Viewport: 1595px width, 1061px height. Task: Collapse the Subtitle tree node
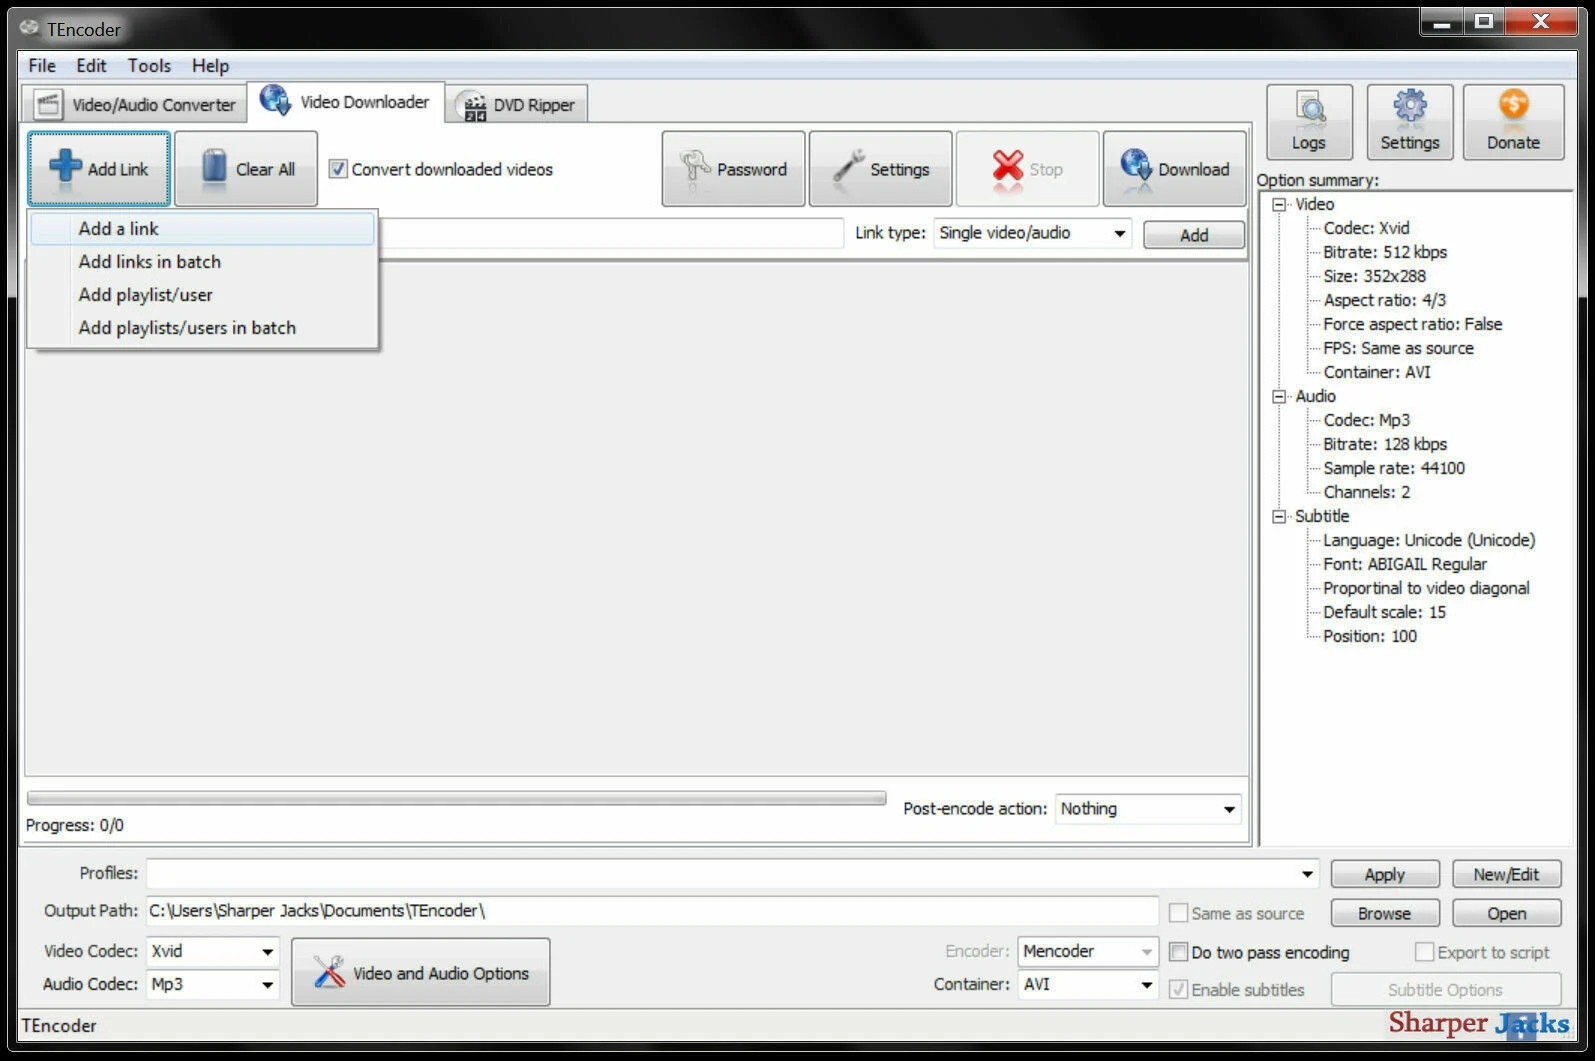[x=1279, y=516]
